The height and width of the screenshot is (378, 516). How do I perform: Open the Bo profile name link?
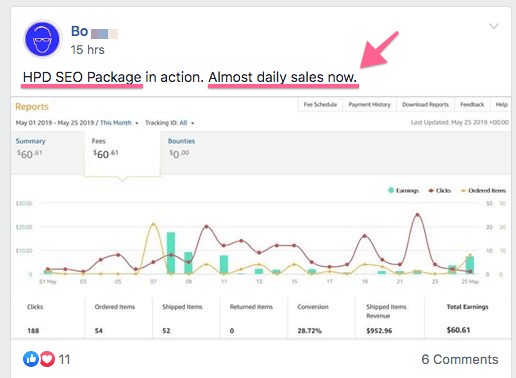click(79, 31)
